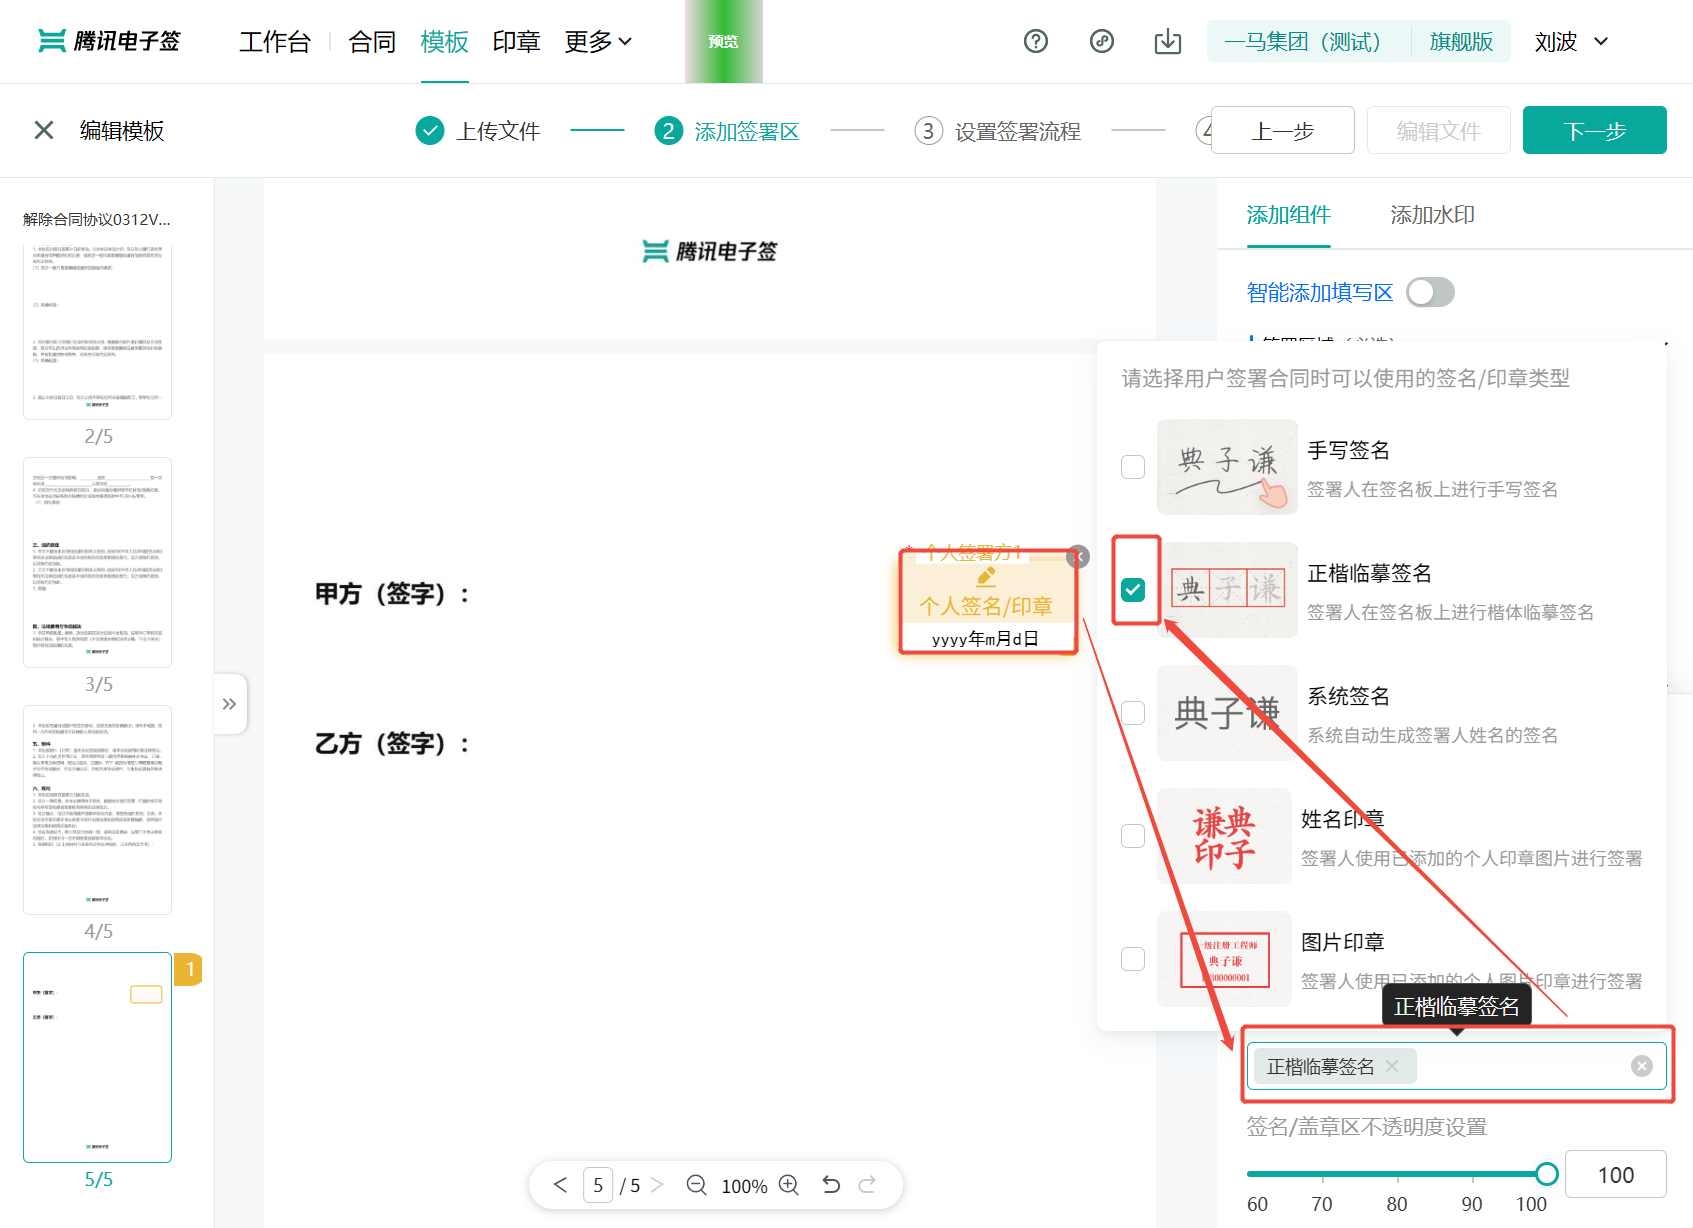Click the 上一步 button

click(1282, 130)
